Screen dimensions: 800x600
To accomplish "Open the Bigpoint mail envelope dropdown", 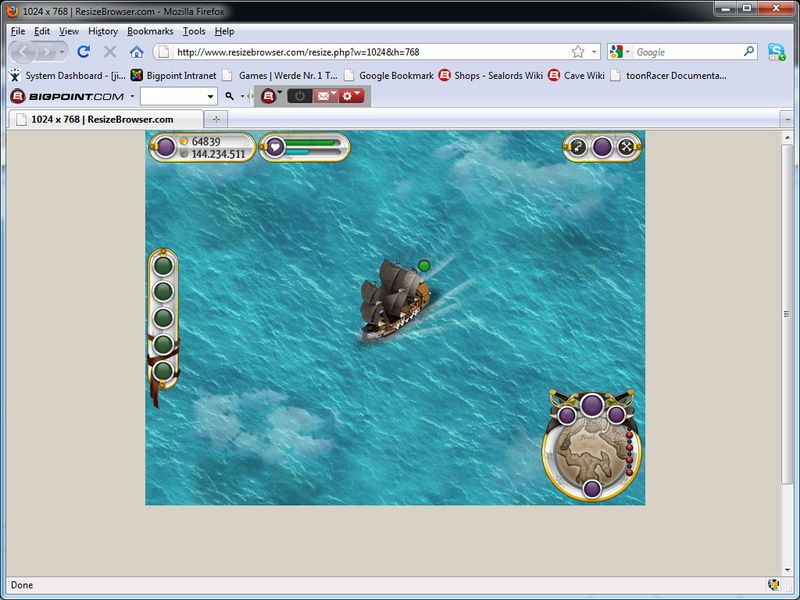I will click(x=326, y=96).
